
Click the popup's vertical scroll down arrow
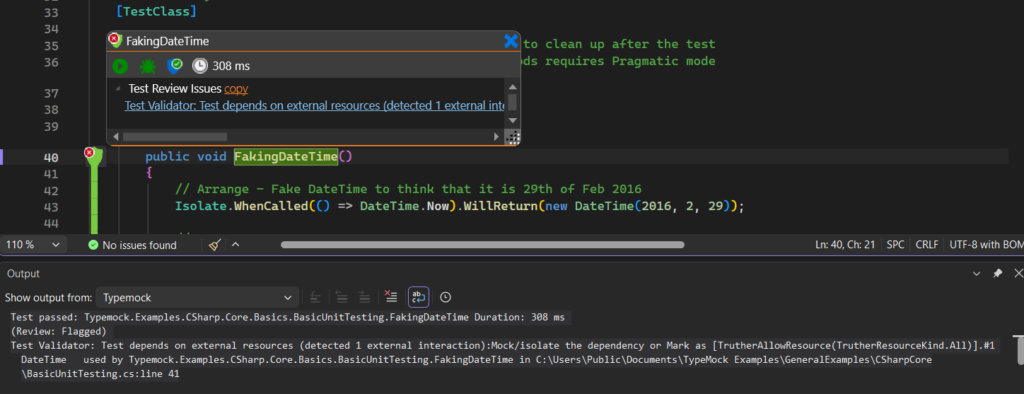tap(513, 121)
